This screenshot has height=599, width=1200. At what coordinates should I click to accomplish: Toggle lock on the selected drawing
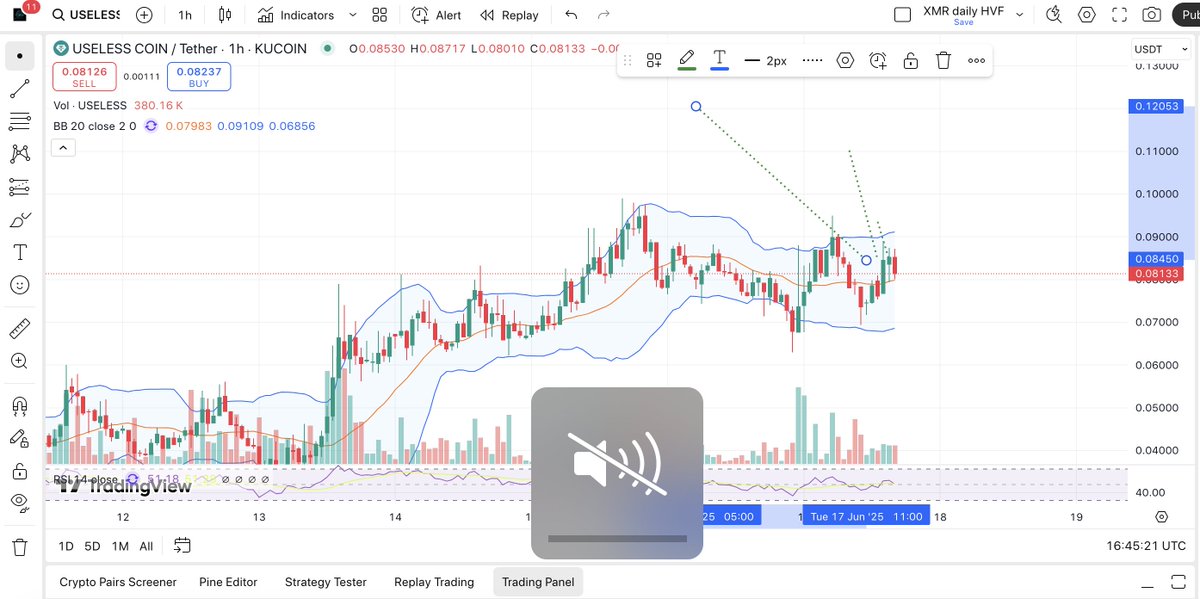pos(911,61)
